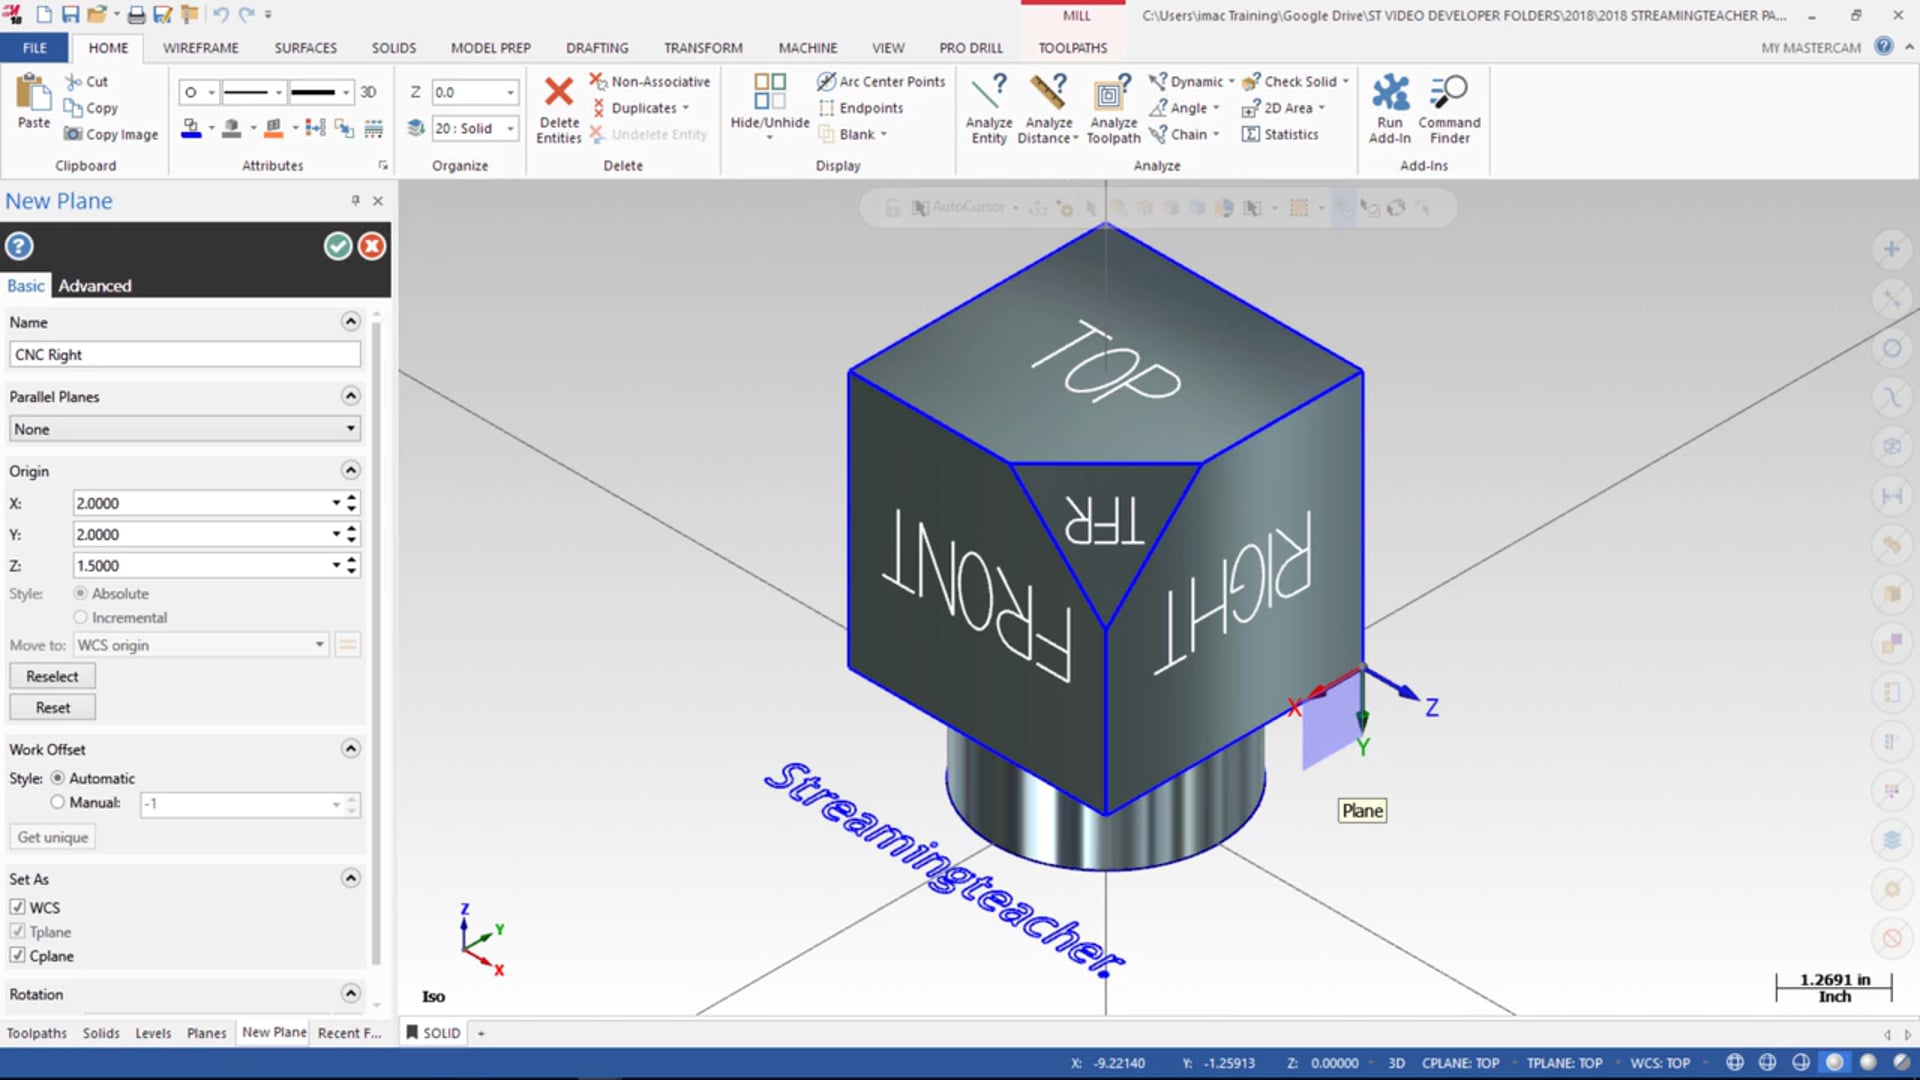
Task: Switch to Advanced tab in New Plane
Action: [95, 285]
